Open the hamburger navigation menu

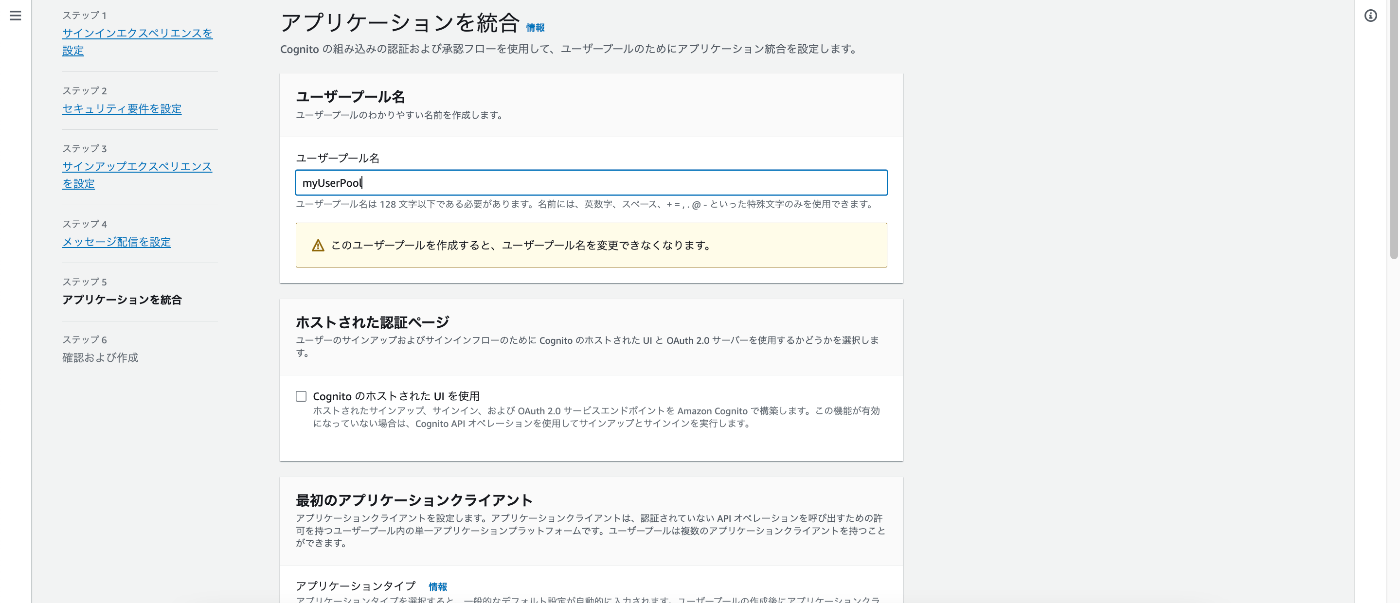point(15,16)
